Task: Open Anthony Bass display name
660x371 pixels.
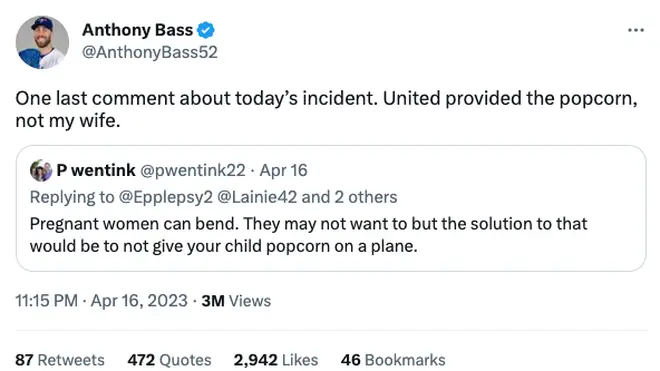Action: (137, 30)
